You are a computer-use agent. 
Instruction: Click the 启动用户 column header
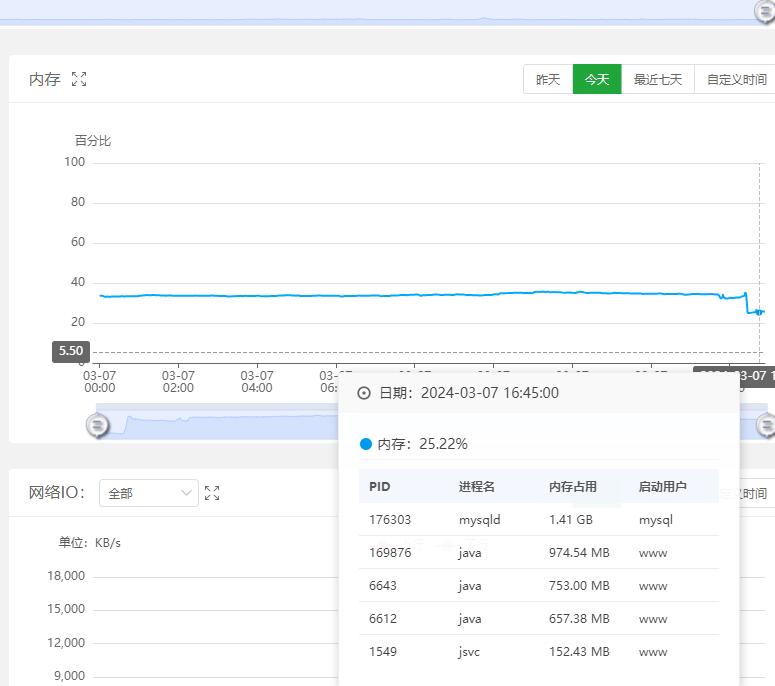[662, 486]
